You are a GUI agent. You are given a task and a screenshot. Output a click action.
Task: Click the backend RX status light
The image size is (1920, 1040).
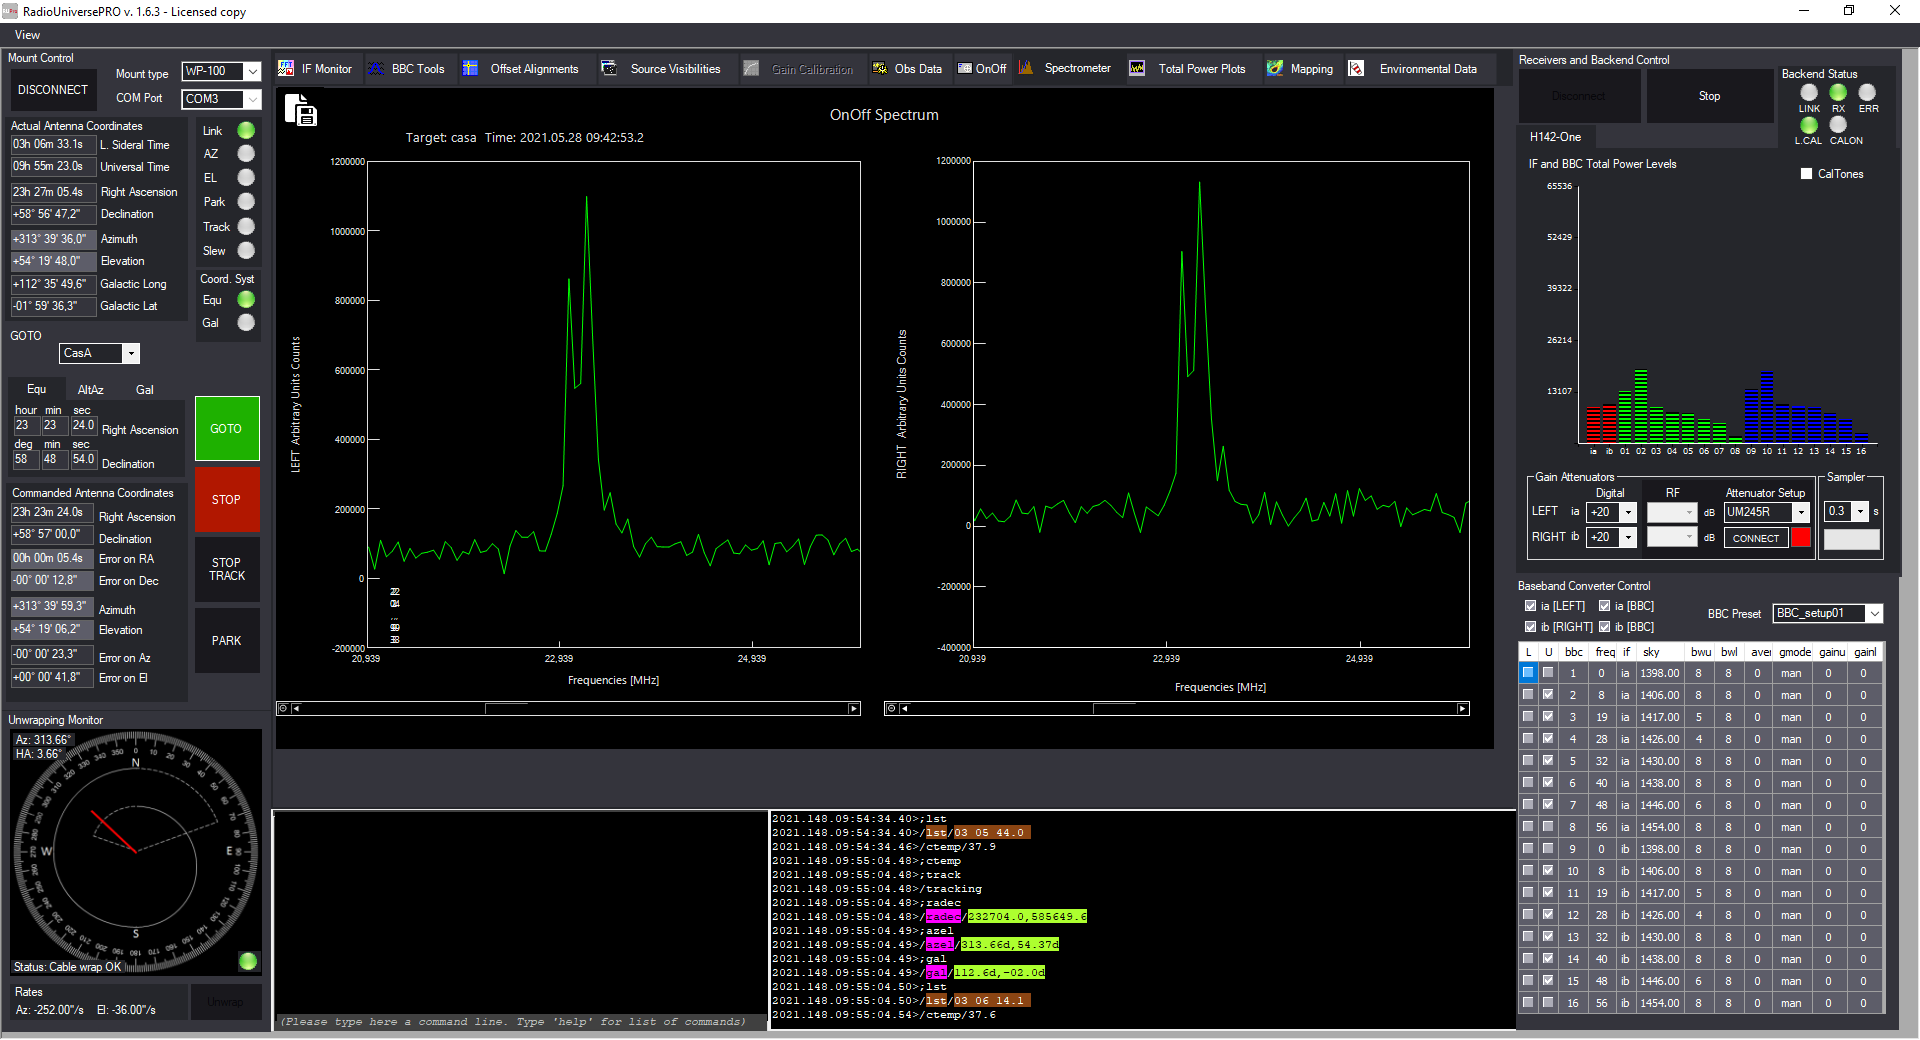point(1838,93)
